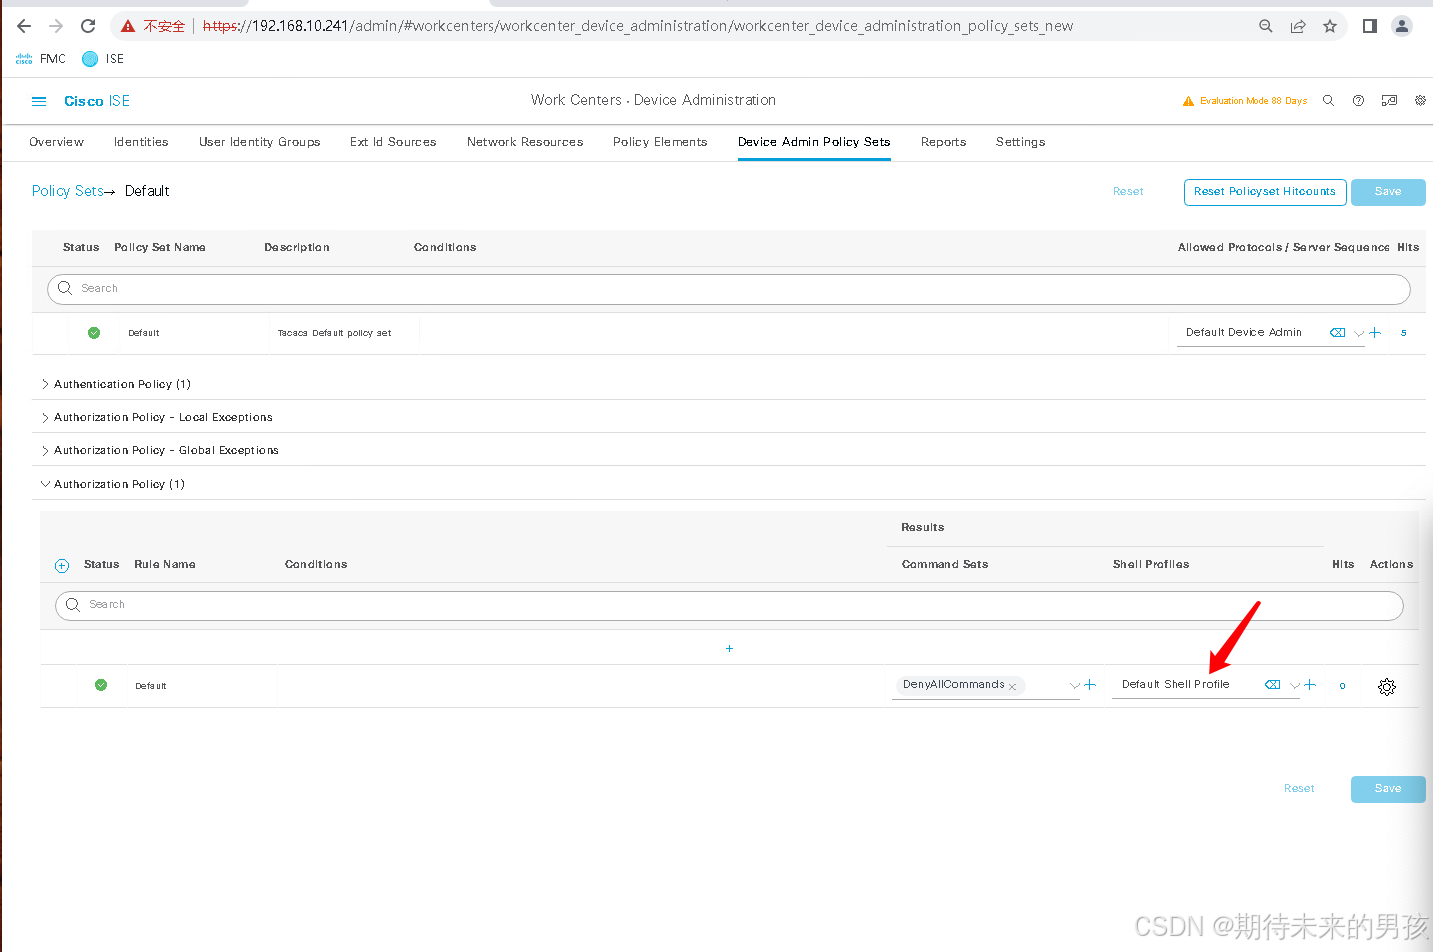
Task: Toggle the Default policy set status icon
Action: pos(94,333)
